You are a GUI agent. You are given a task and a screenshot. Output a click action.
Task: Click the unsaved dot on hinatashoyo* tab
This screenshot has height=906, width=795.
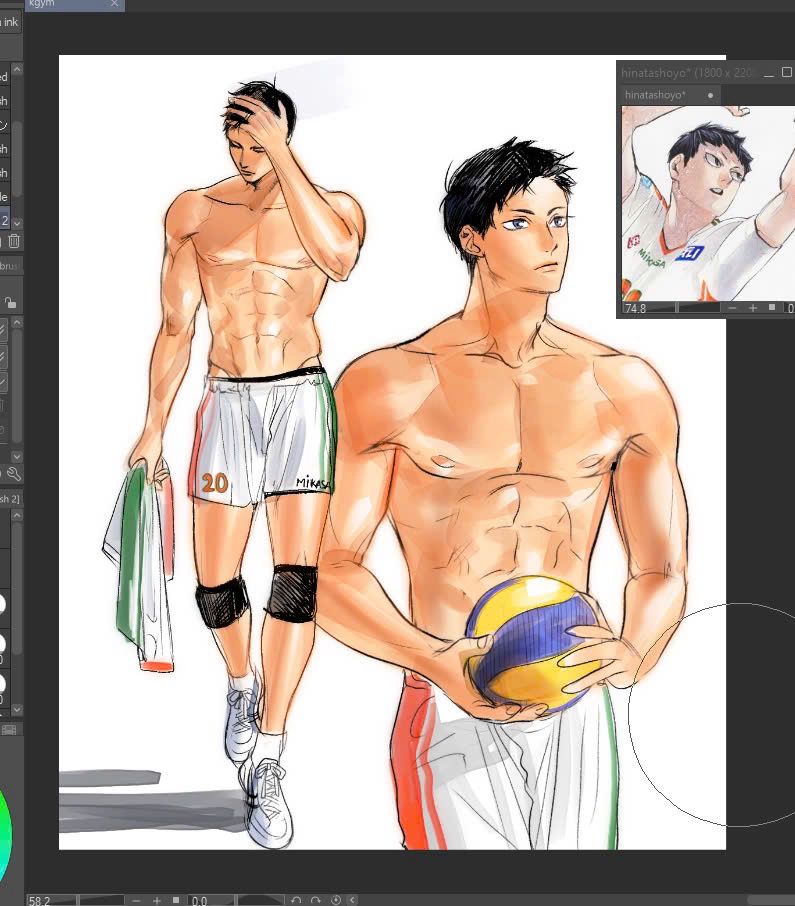(710, 95)
